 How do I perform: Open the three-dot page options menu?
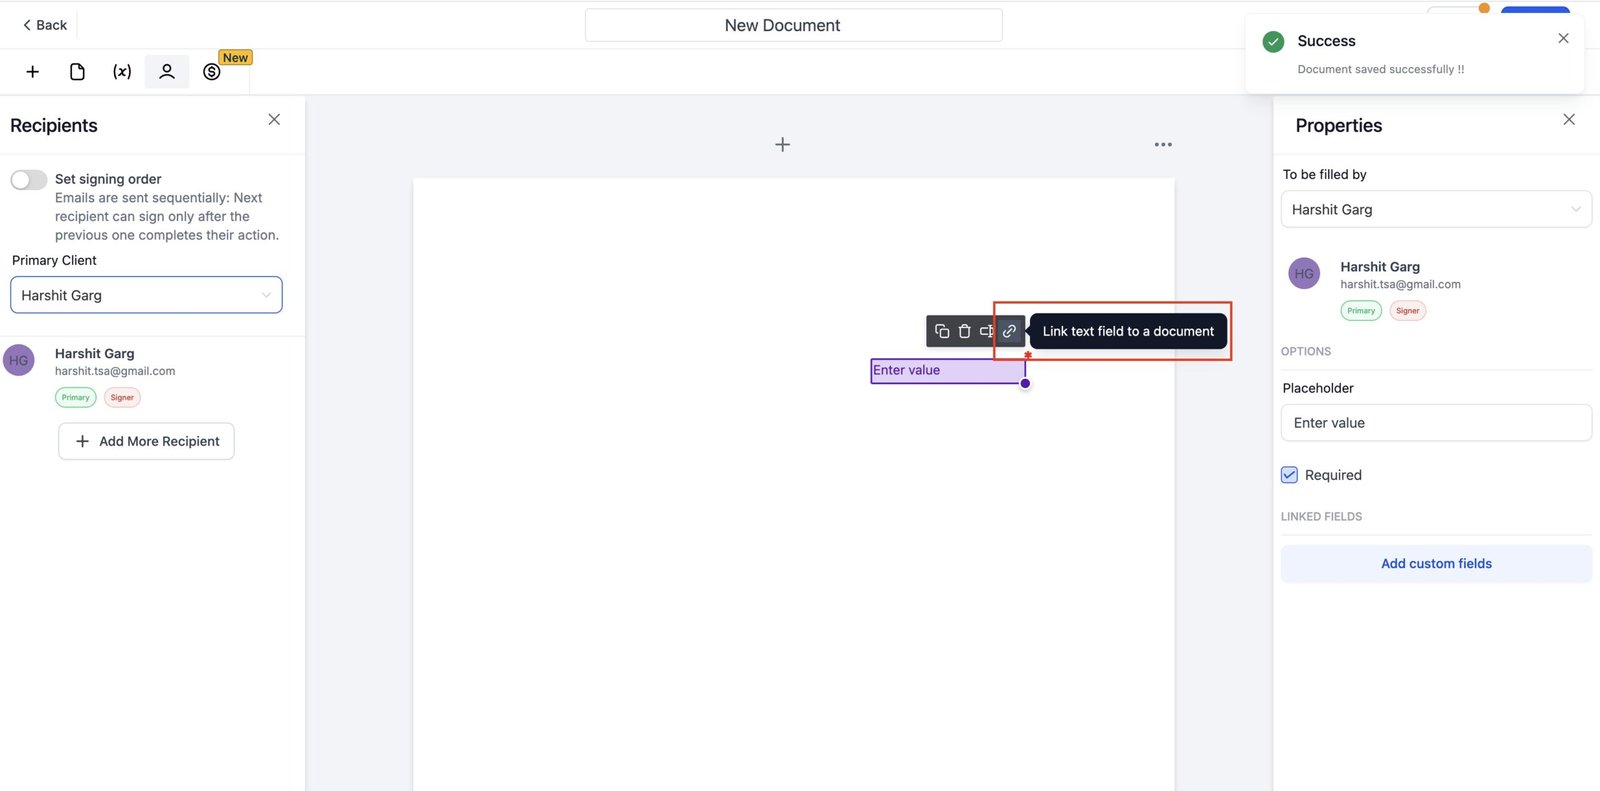tap(1163, 145)
